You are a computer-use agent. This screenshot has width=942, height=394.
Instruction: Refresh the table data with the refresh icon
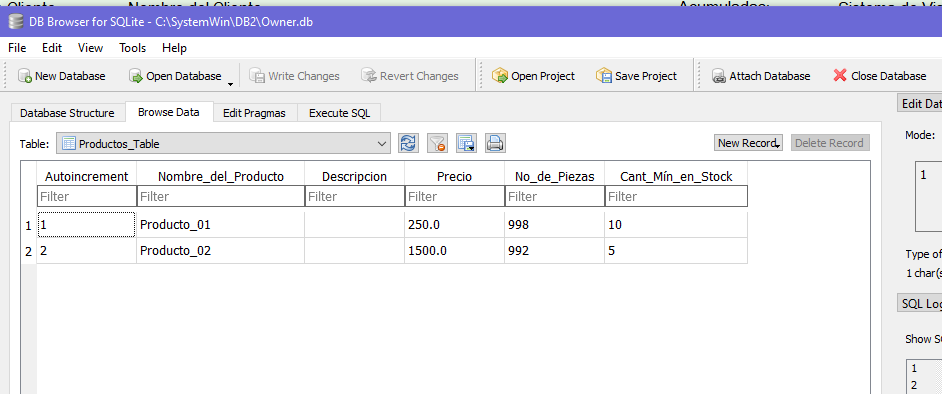(x=408, y=143)
